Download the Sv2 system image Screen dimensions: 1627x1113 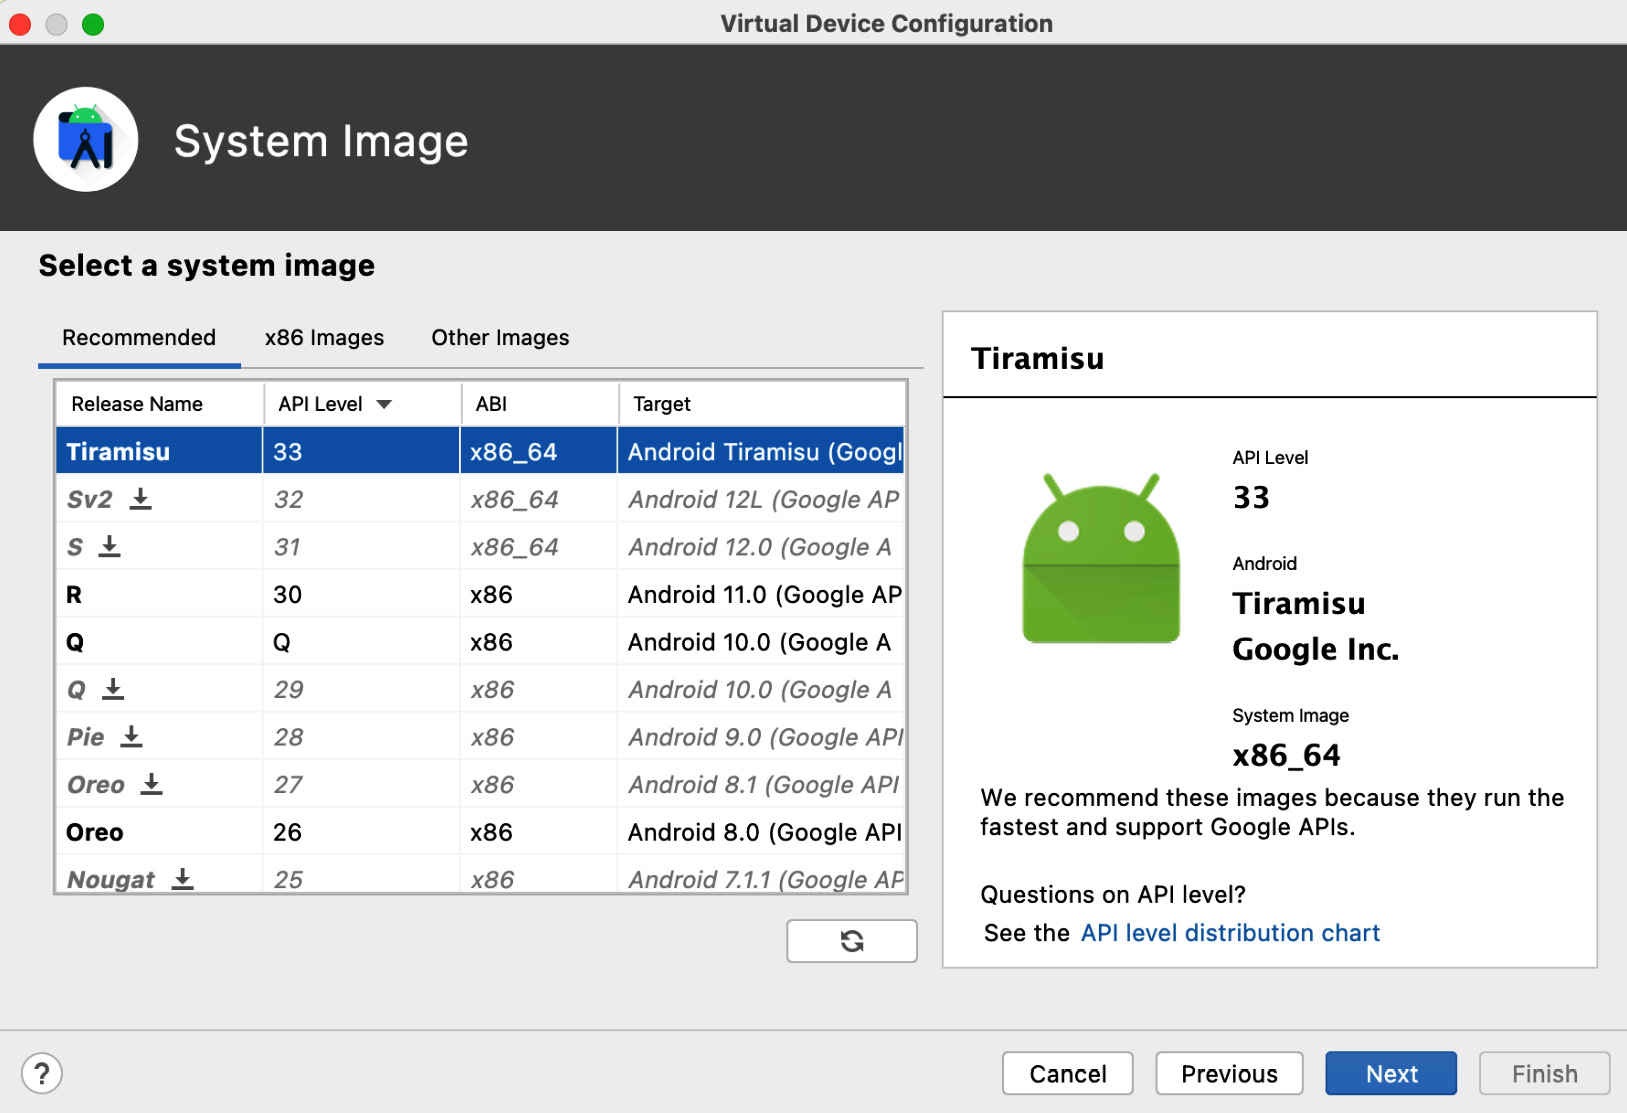coord(141,498)
